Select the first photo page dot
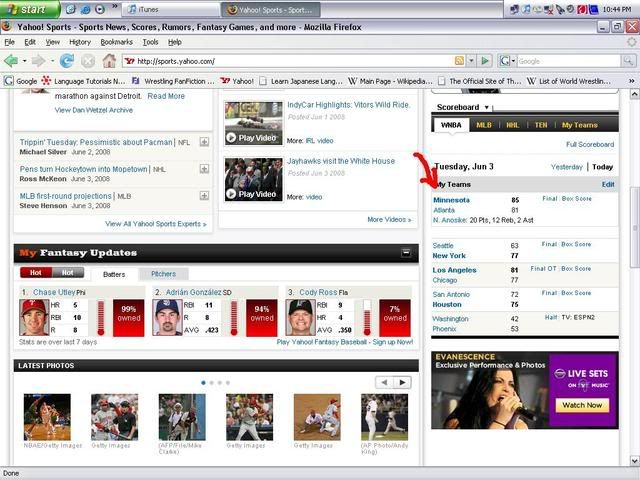The image size is (640, 480). point(203,383)
